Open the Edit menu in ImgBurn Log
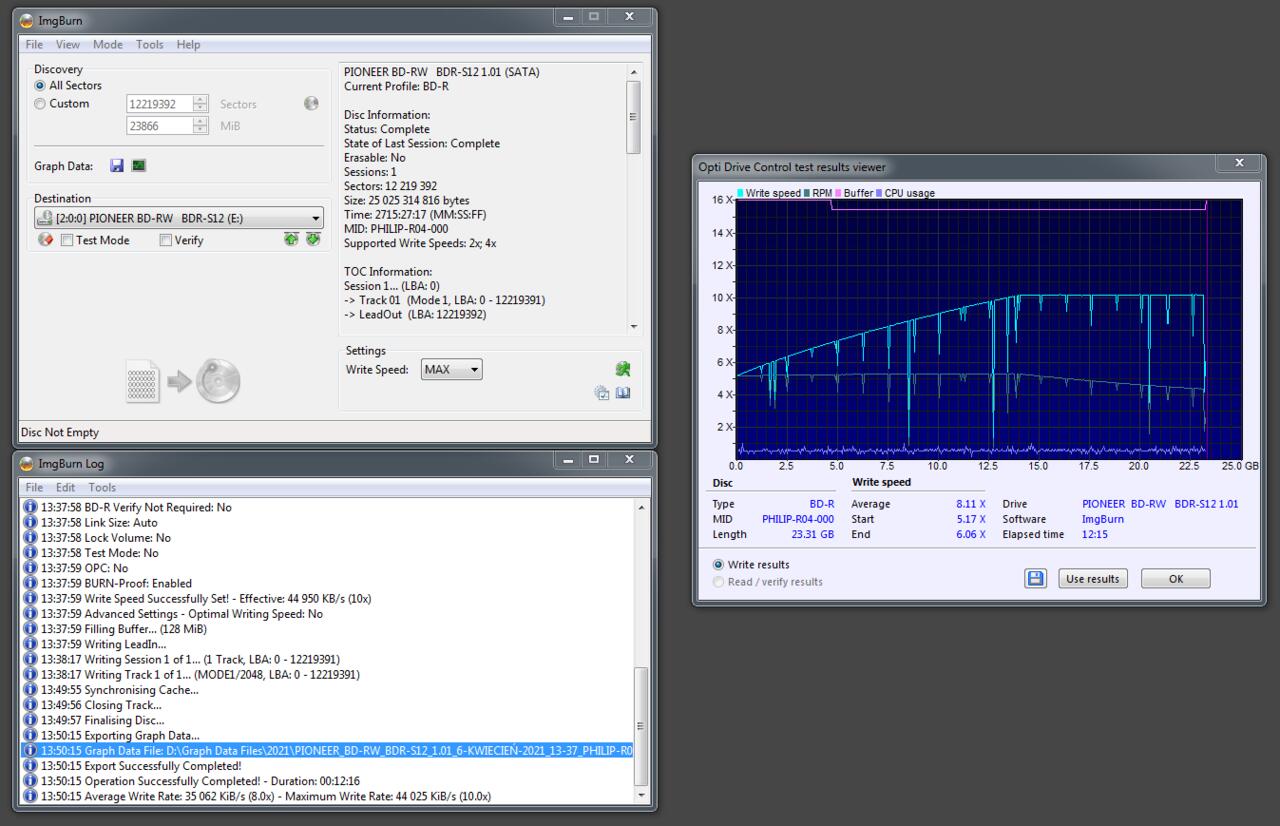Viewport: 1280px width, 826px height. 66,487
